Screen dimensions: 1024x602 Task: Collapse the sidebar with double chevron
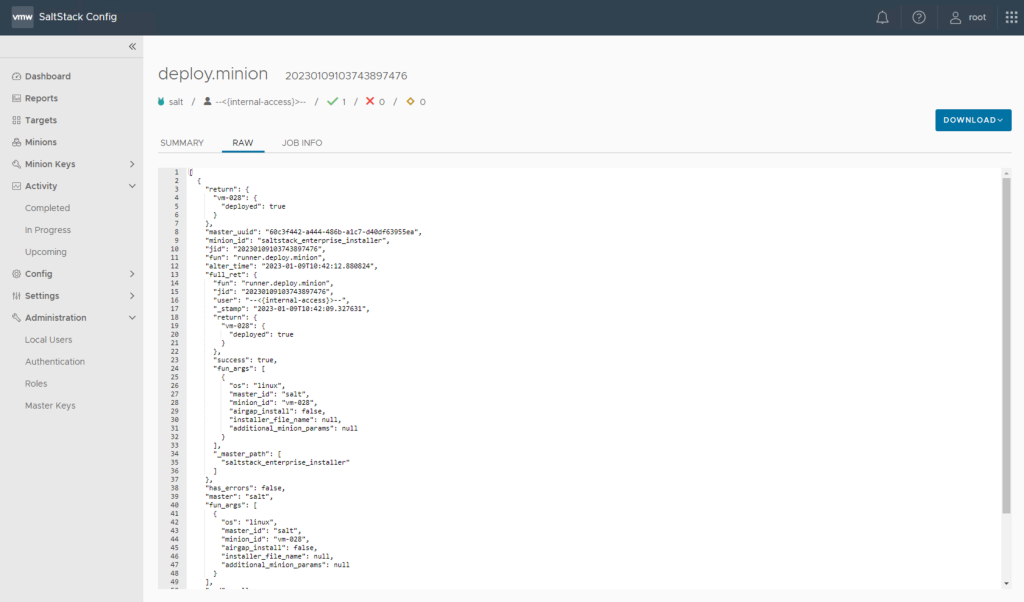pos(132,46)
